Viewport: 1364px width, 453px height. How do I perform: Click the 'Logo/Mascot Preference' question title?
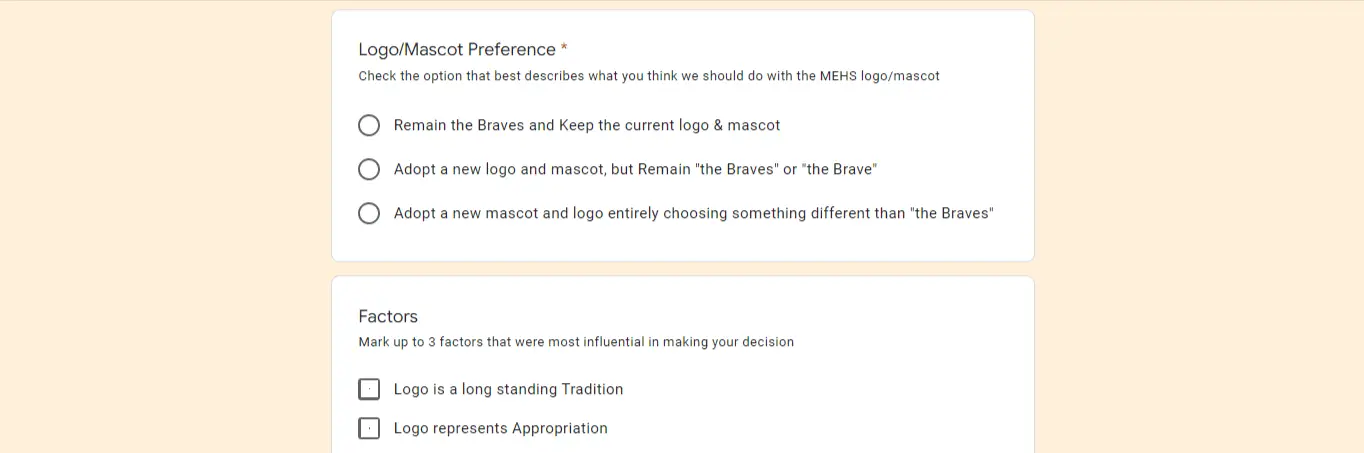pyautogui.click(x=457, y=49)
